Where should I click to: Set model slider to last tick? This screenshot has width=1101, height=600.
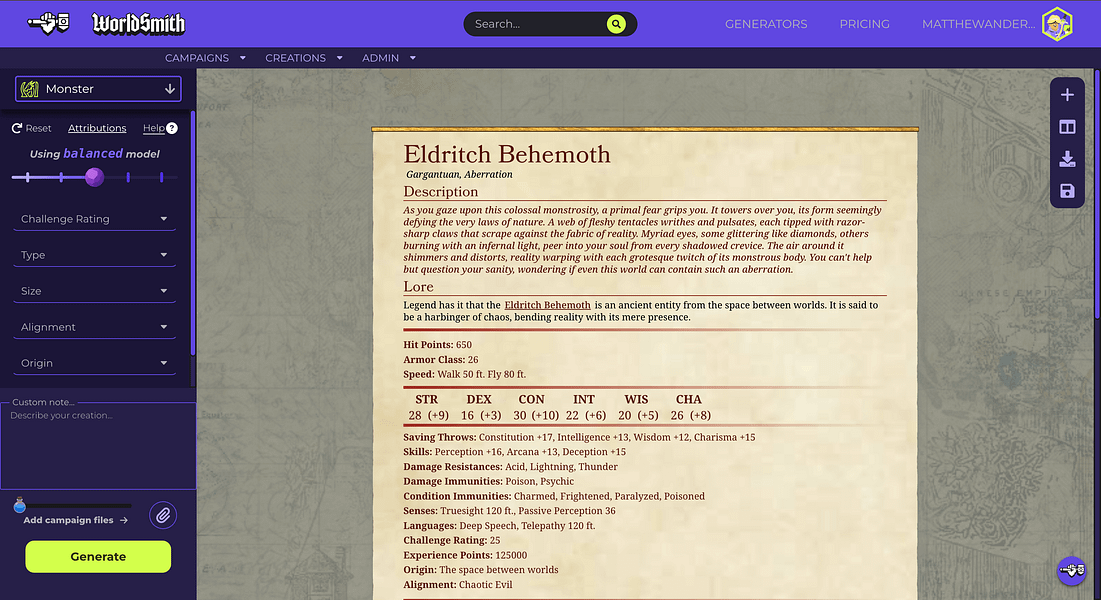[161, 177]
